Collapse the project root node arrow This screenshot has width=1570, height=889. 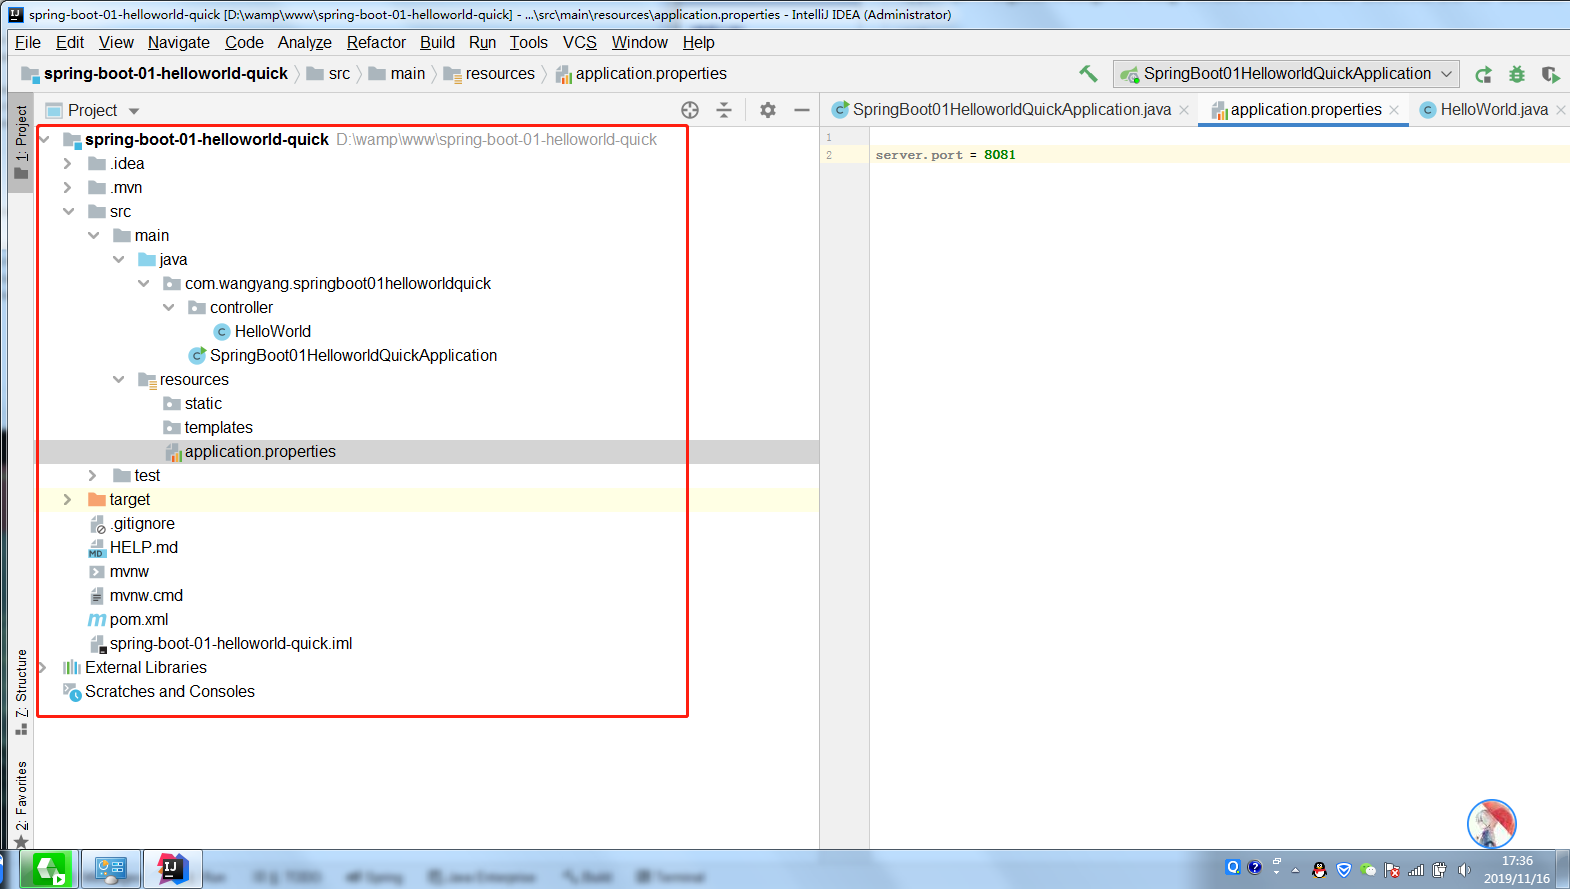pos(44,140)
